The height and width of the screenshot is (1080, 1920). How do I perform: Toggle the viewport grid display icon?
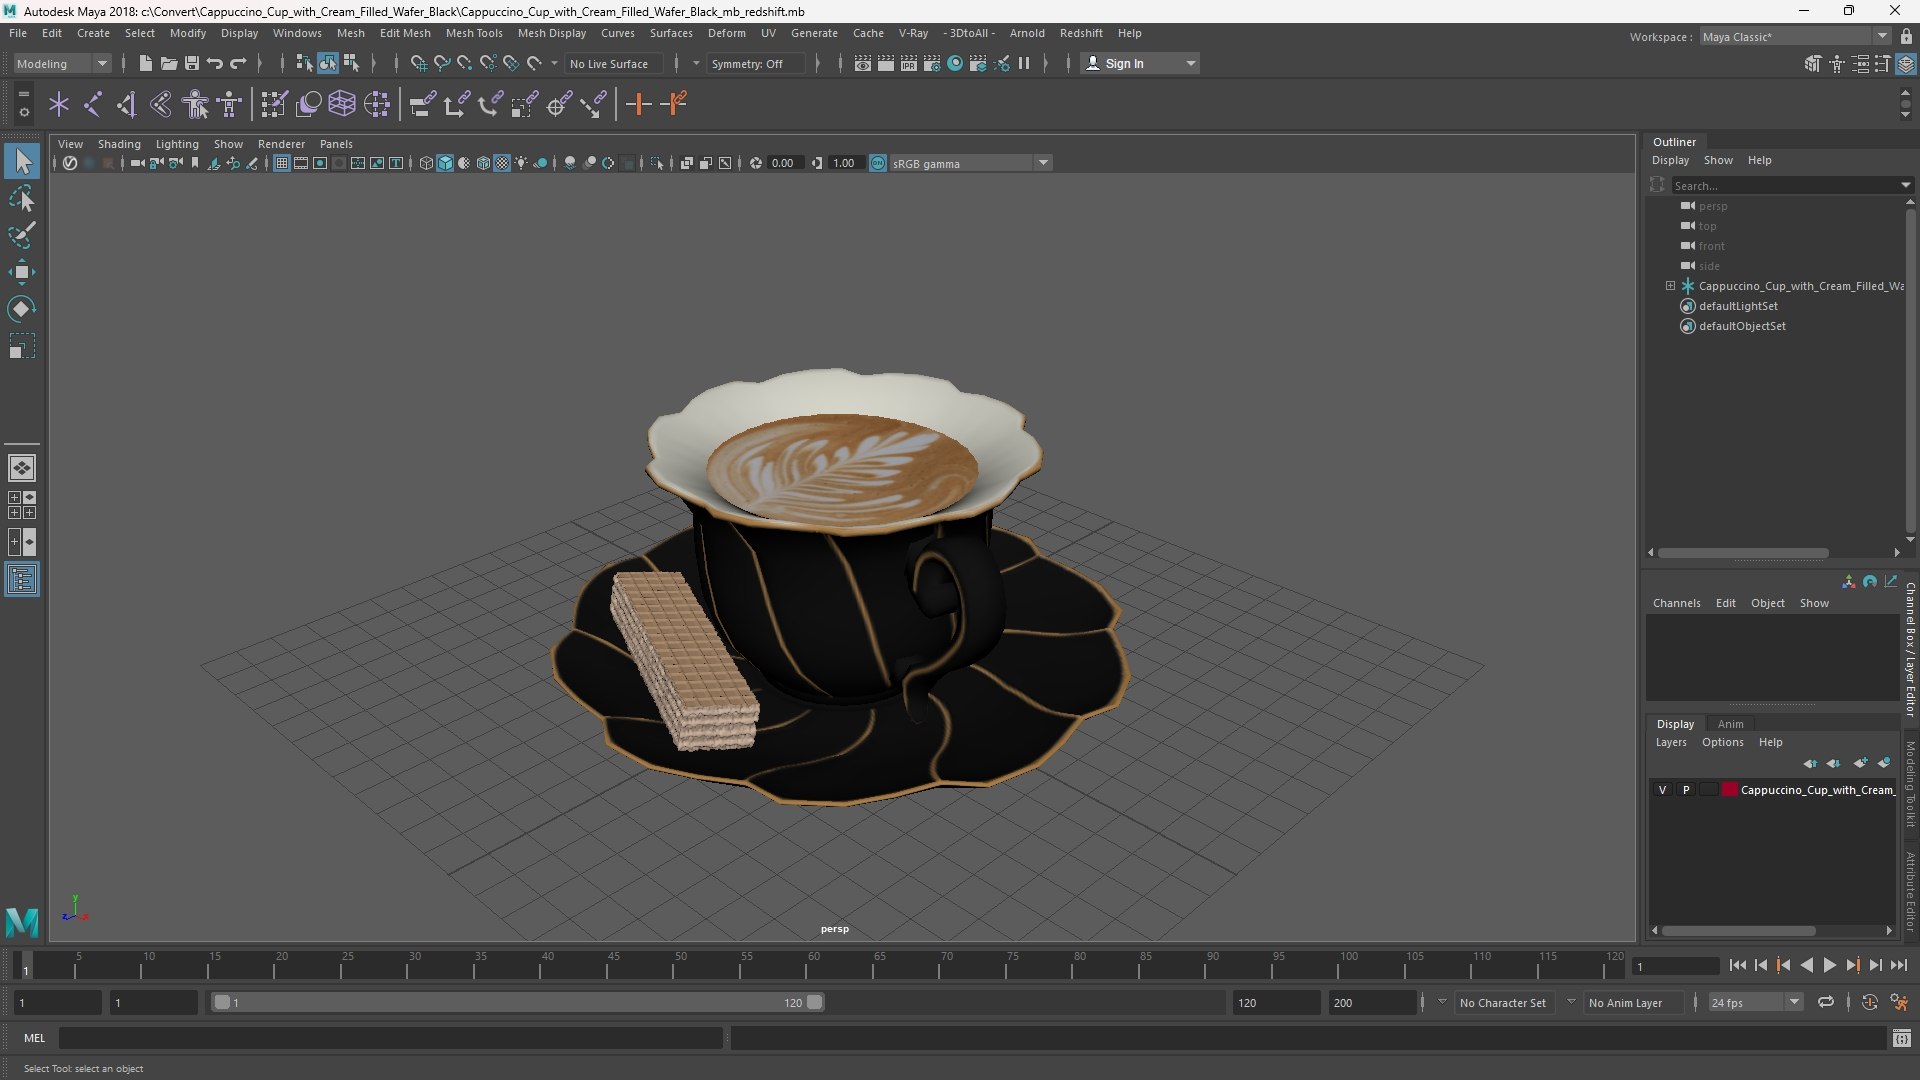tap(282, 163)
